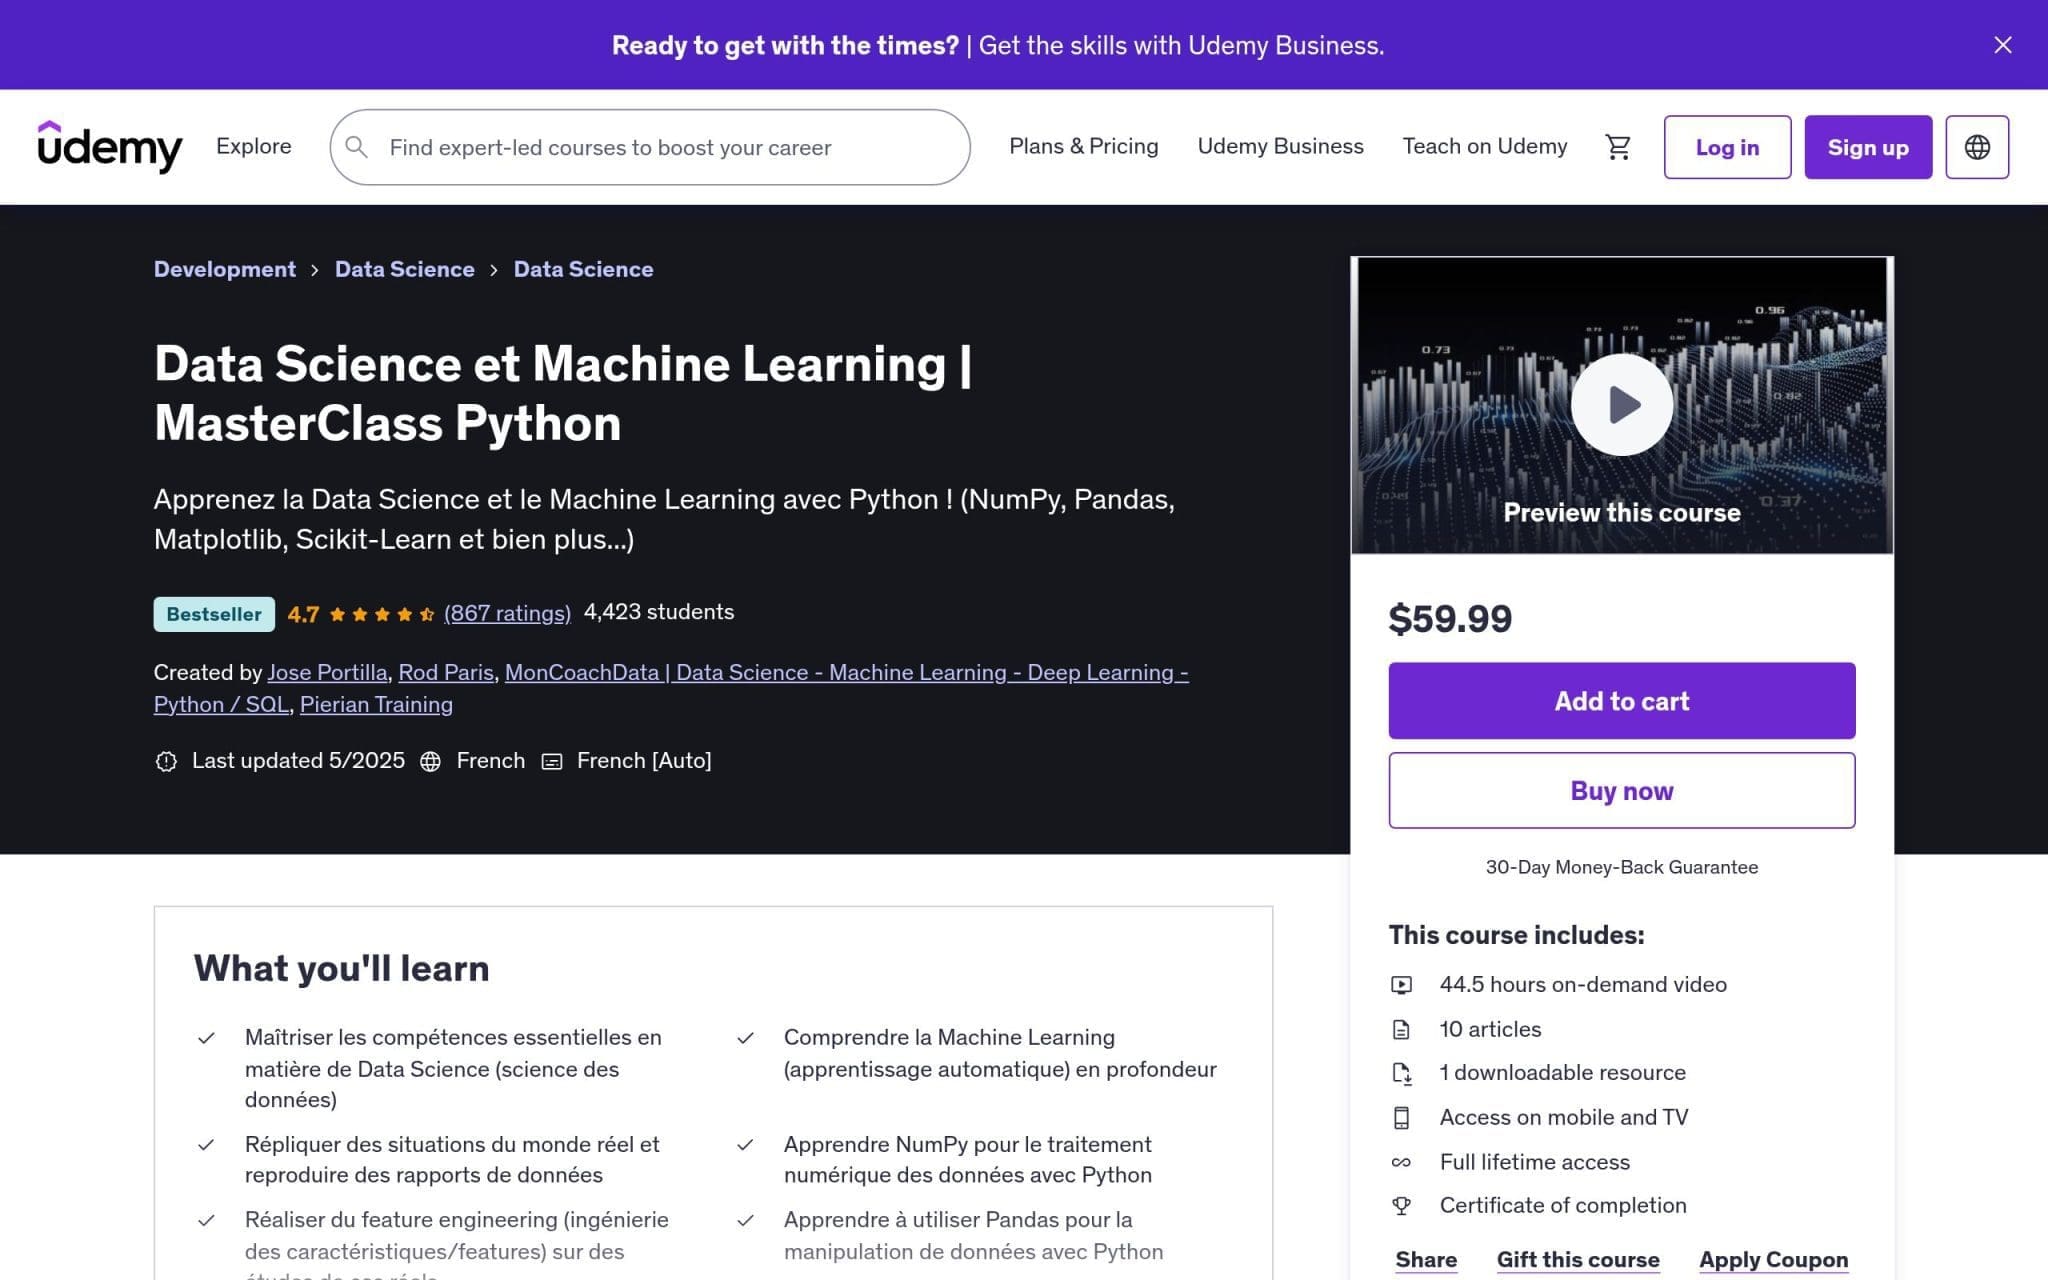Open instructor Rod Paris profile

[x=446, y=672]
